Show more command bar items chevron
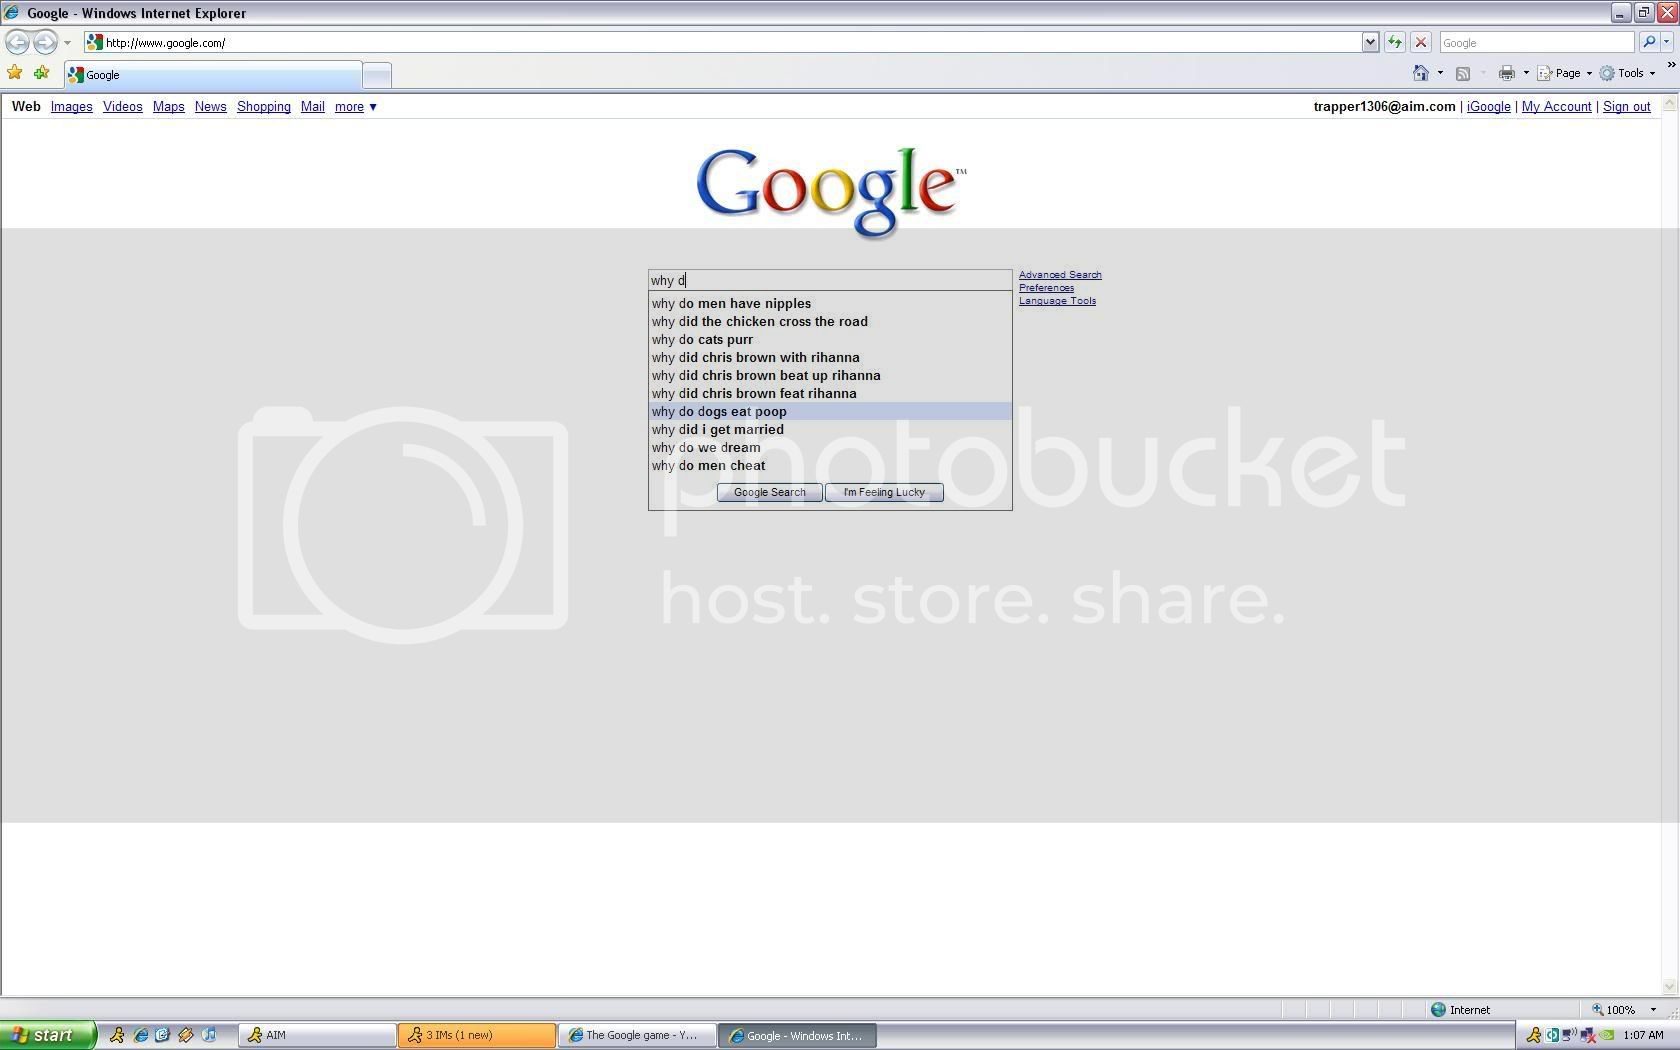1680x1050 pixels. click(1670, 66)
